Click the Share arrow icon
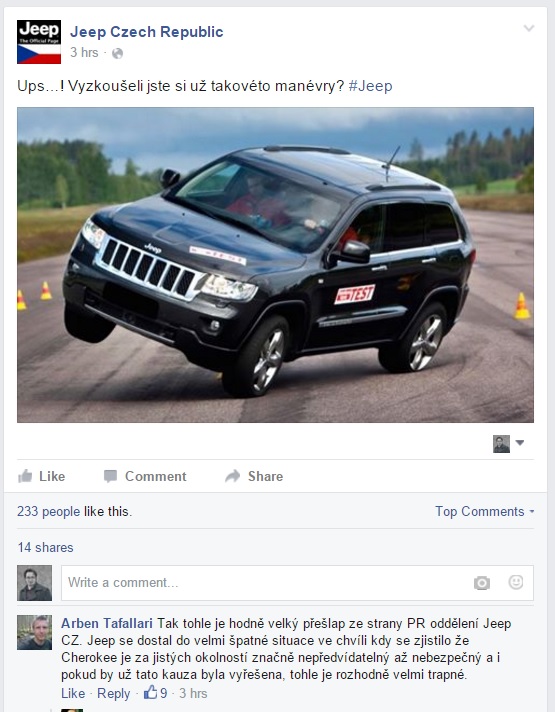Screen dimensions: 555x712 [233, 476]
